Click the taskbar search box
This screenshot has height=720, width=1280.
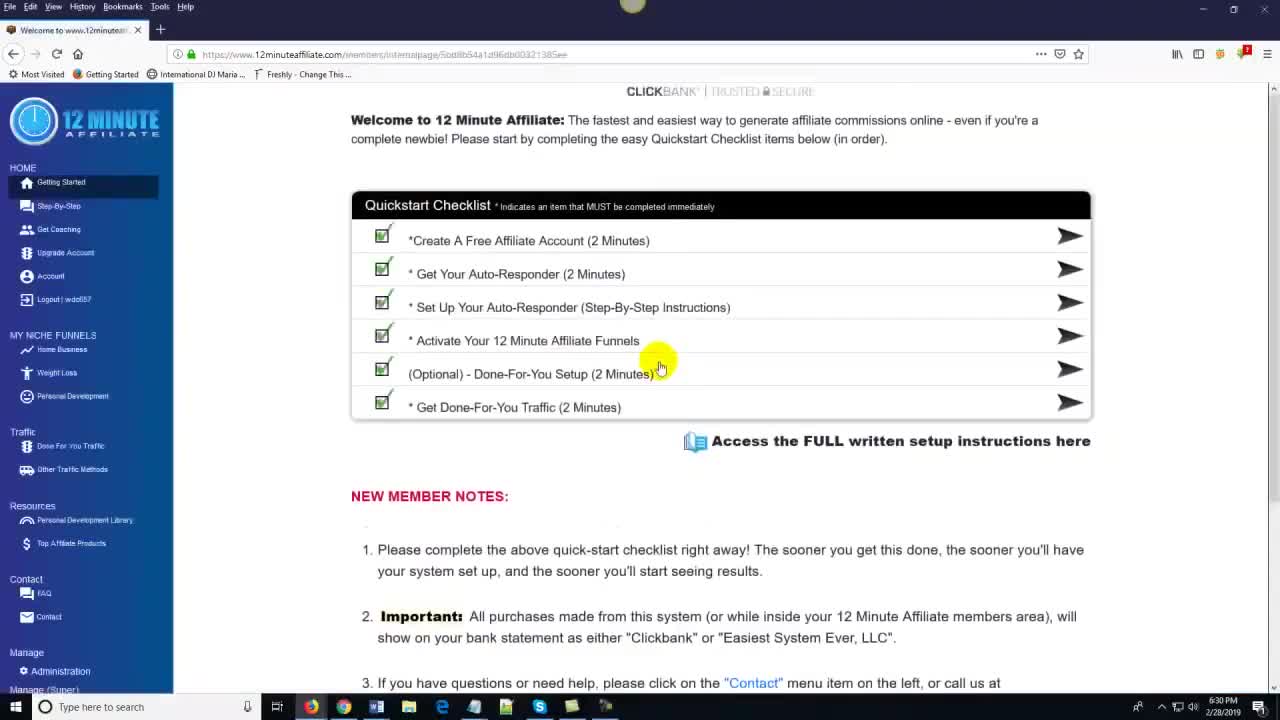145,707
